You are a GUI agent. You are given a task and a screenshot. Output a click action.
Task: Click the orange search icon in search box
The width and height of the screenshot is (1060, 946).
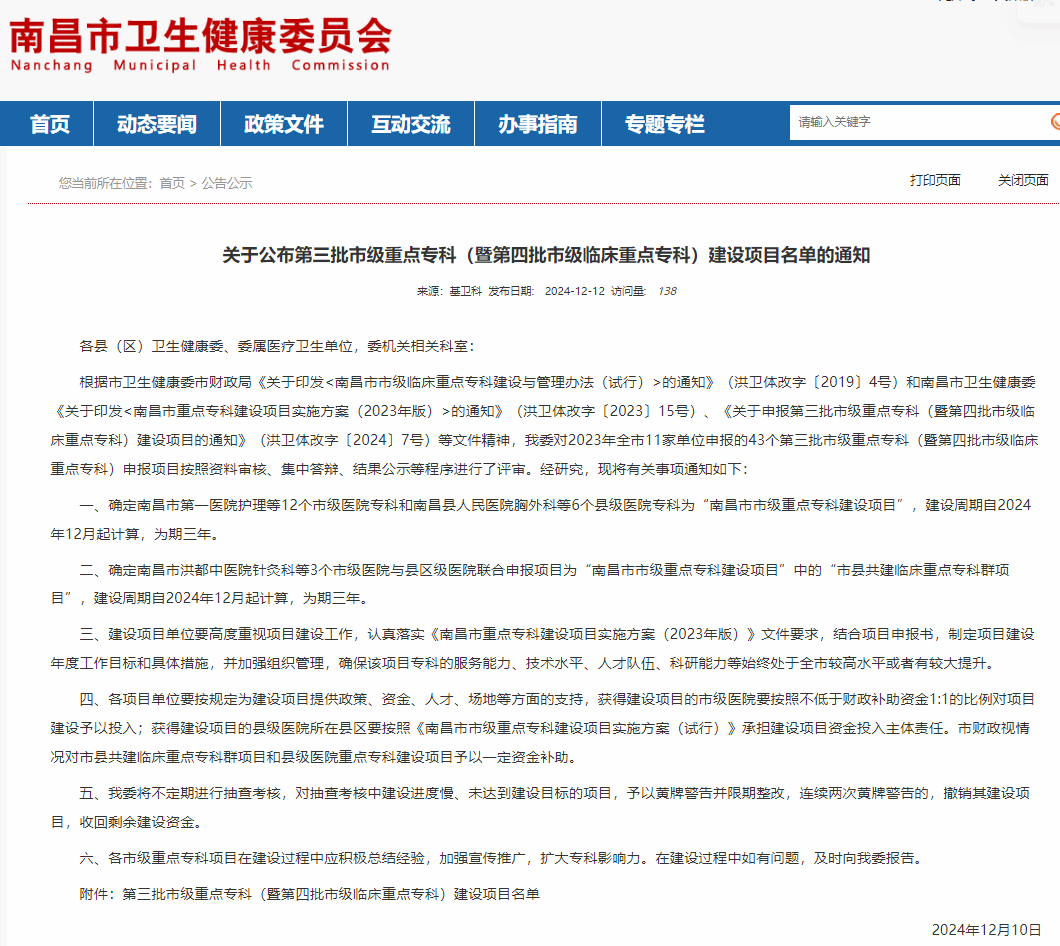[1055, 122]
